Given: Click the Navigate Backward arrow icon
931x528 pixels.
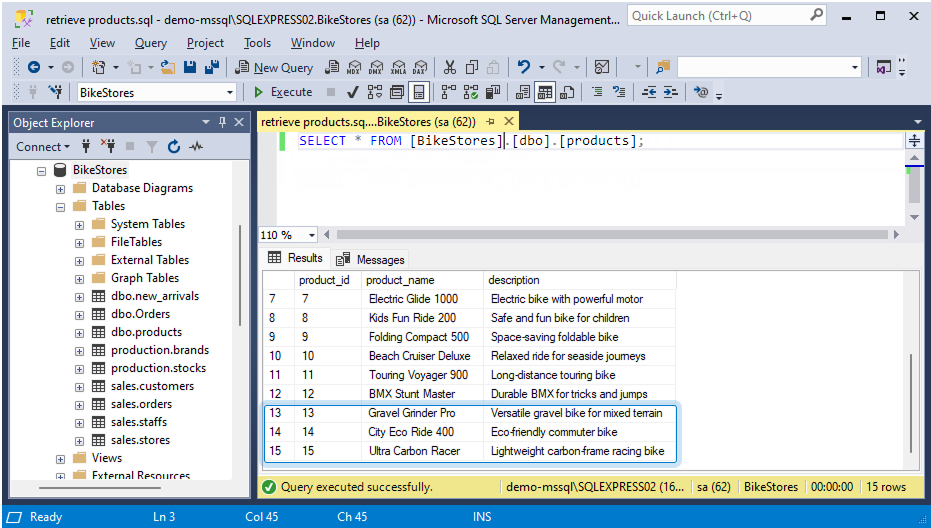Looking at the screenshot, I should click(x=34, y=68).
